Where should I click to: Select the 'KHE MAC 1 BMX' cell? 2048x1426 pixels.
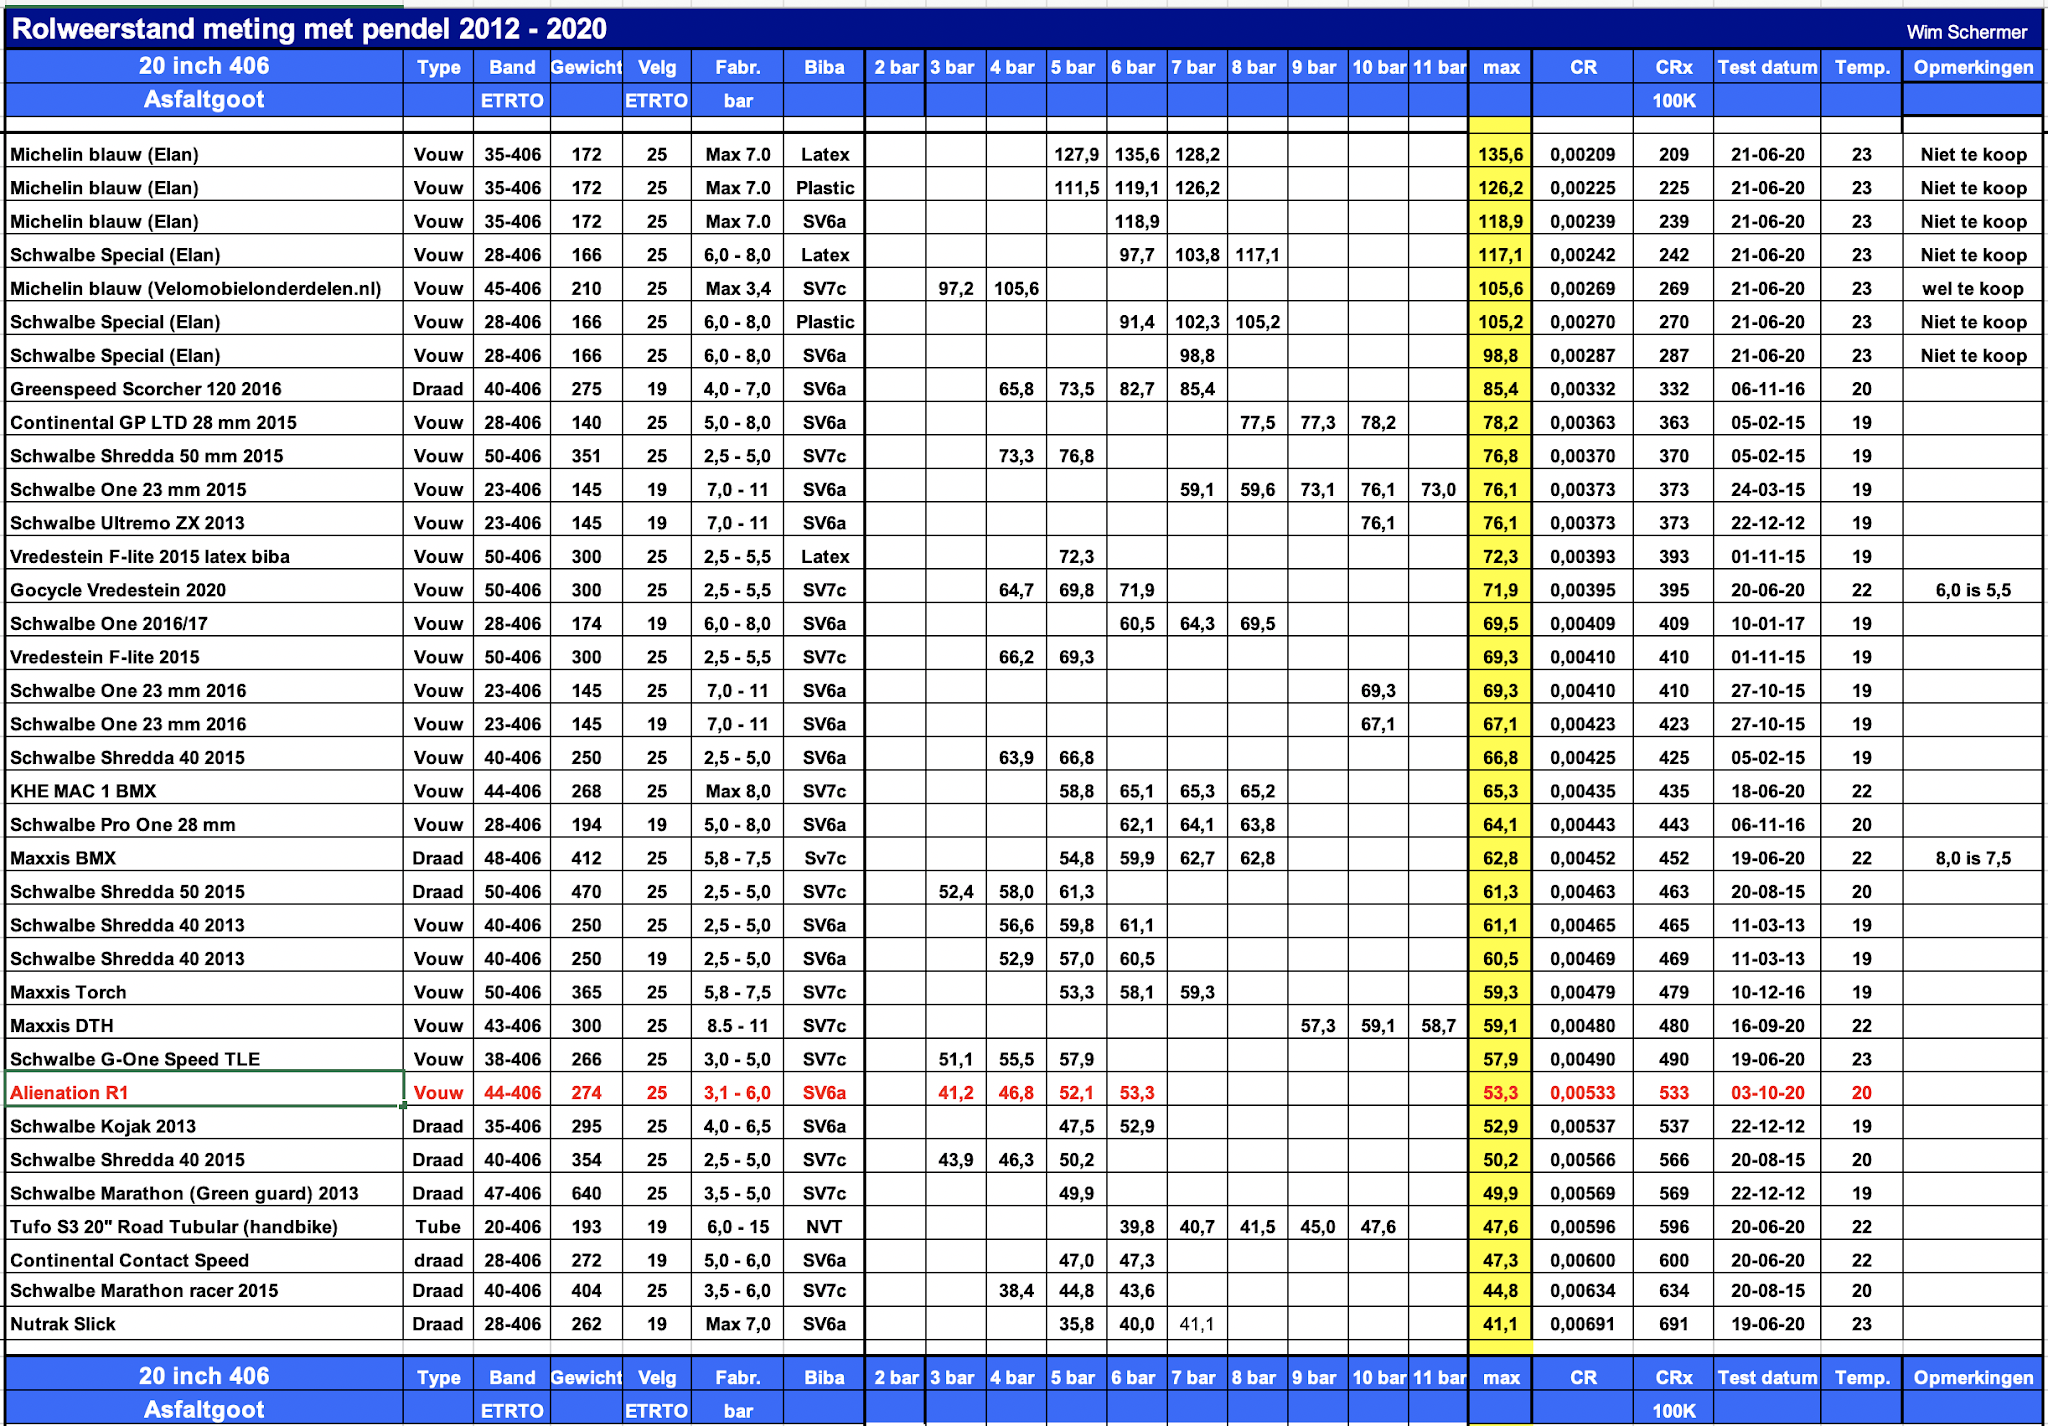click(x=83, y=791)
